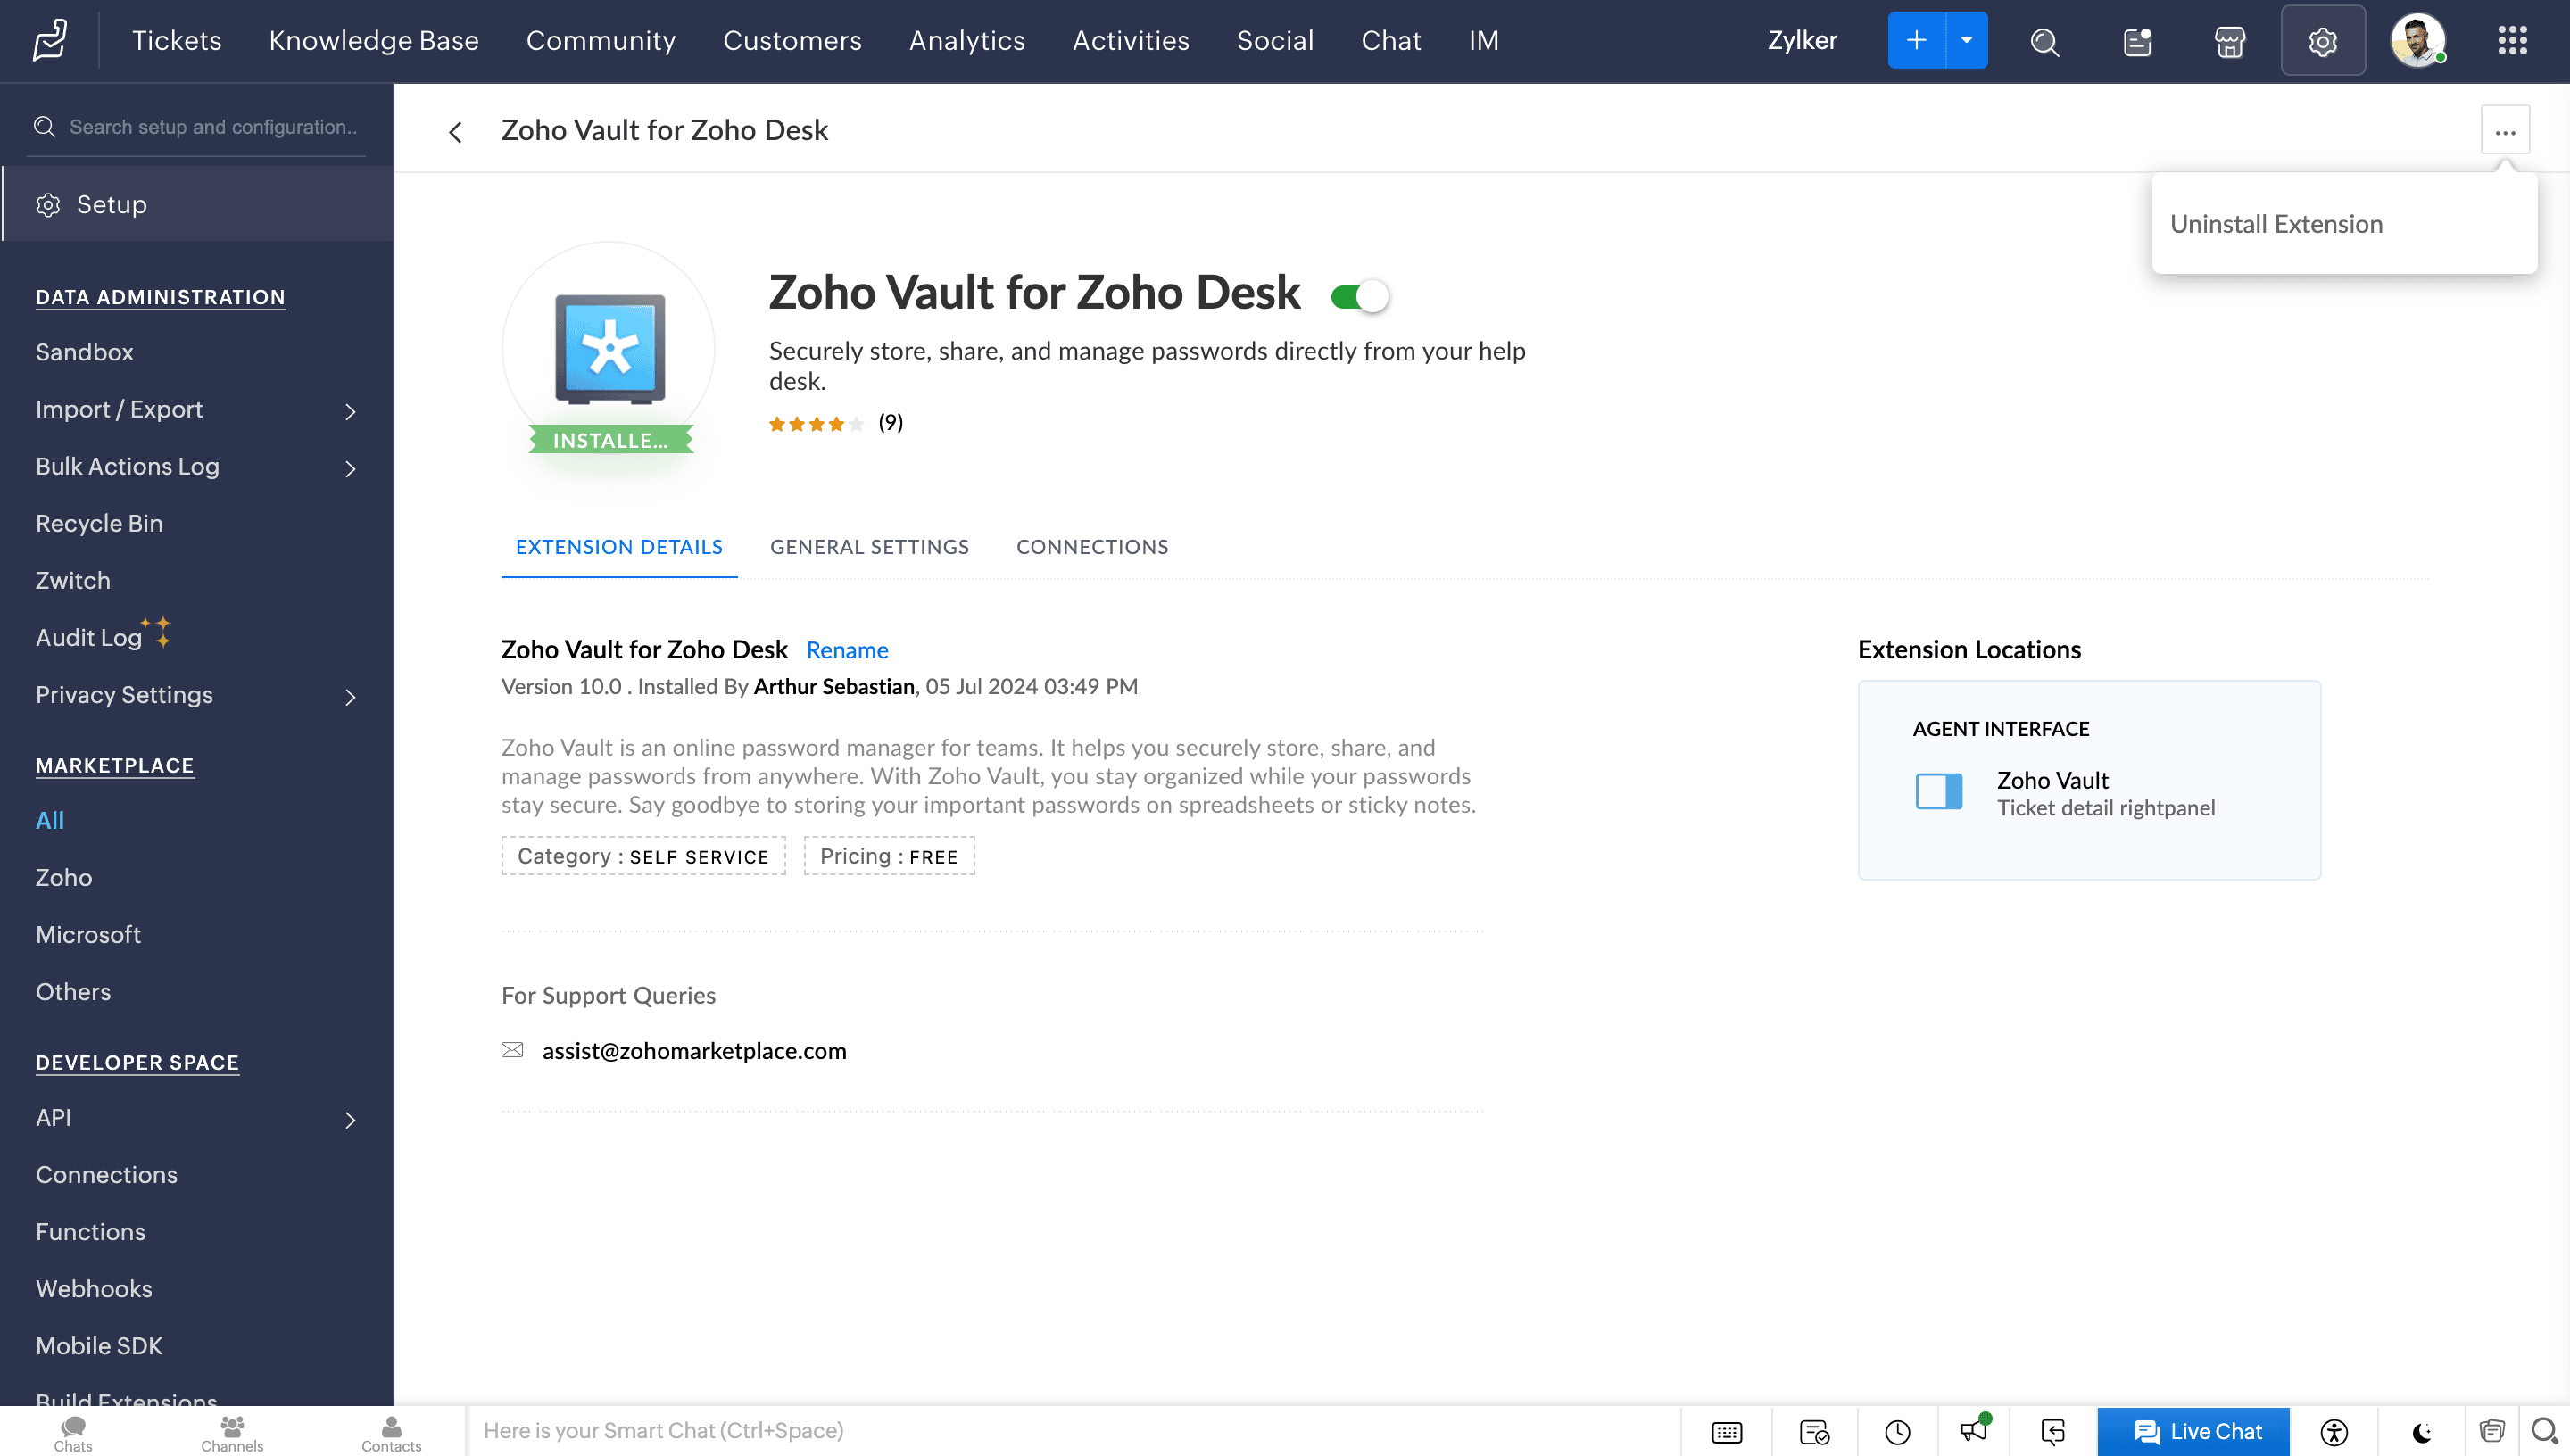This screenshot has height=1456, width=2570.
Task: Click the keyboard shortcuts icon in the bottom bar
Action: (x=1727, y=1432)
